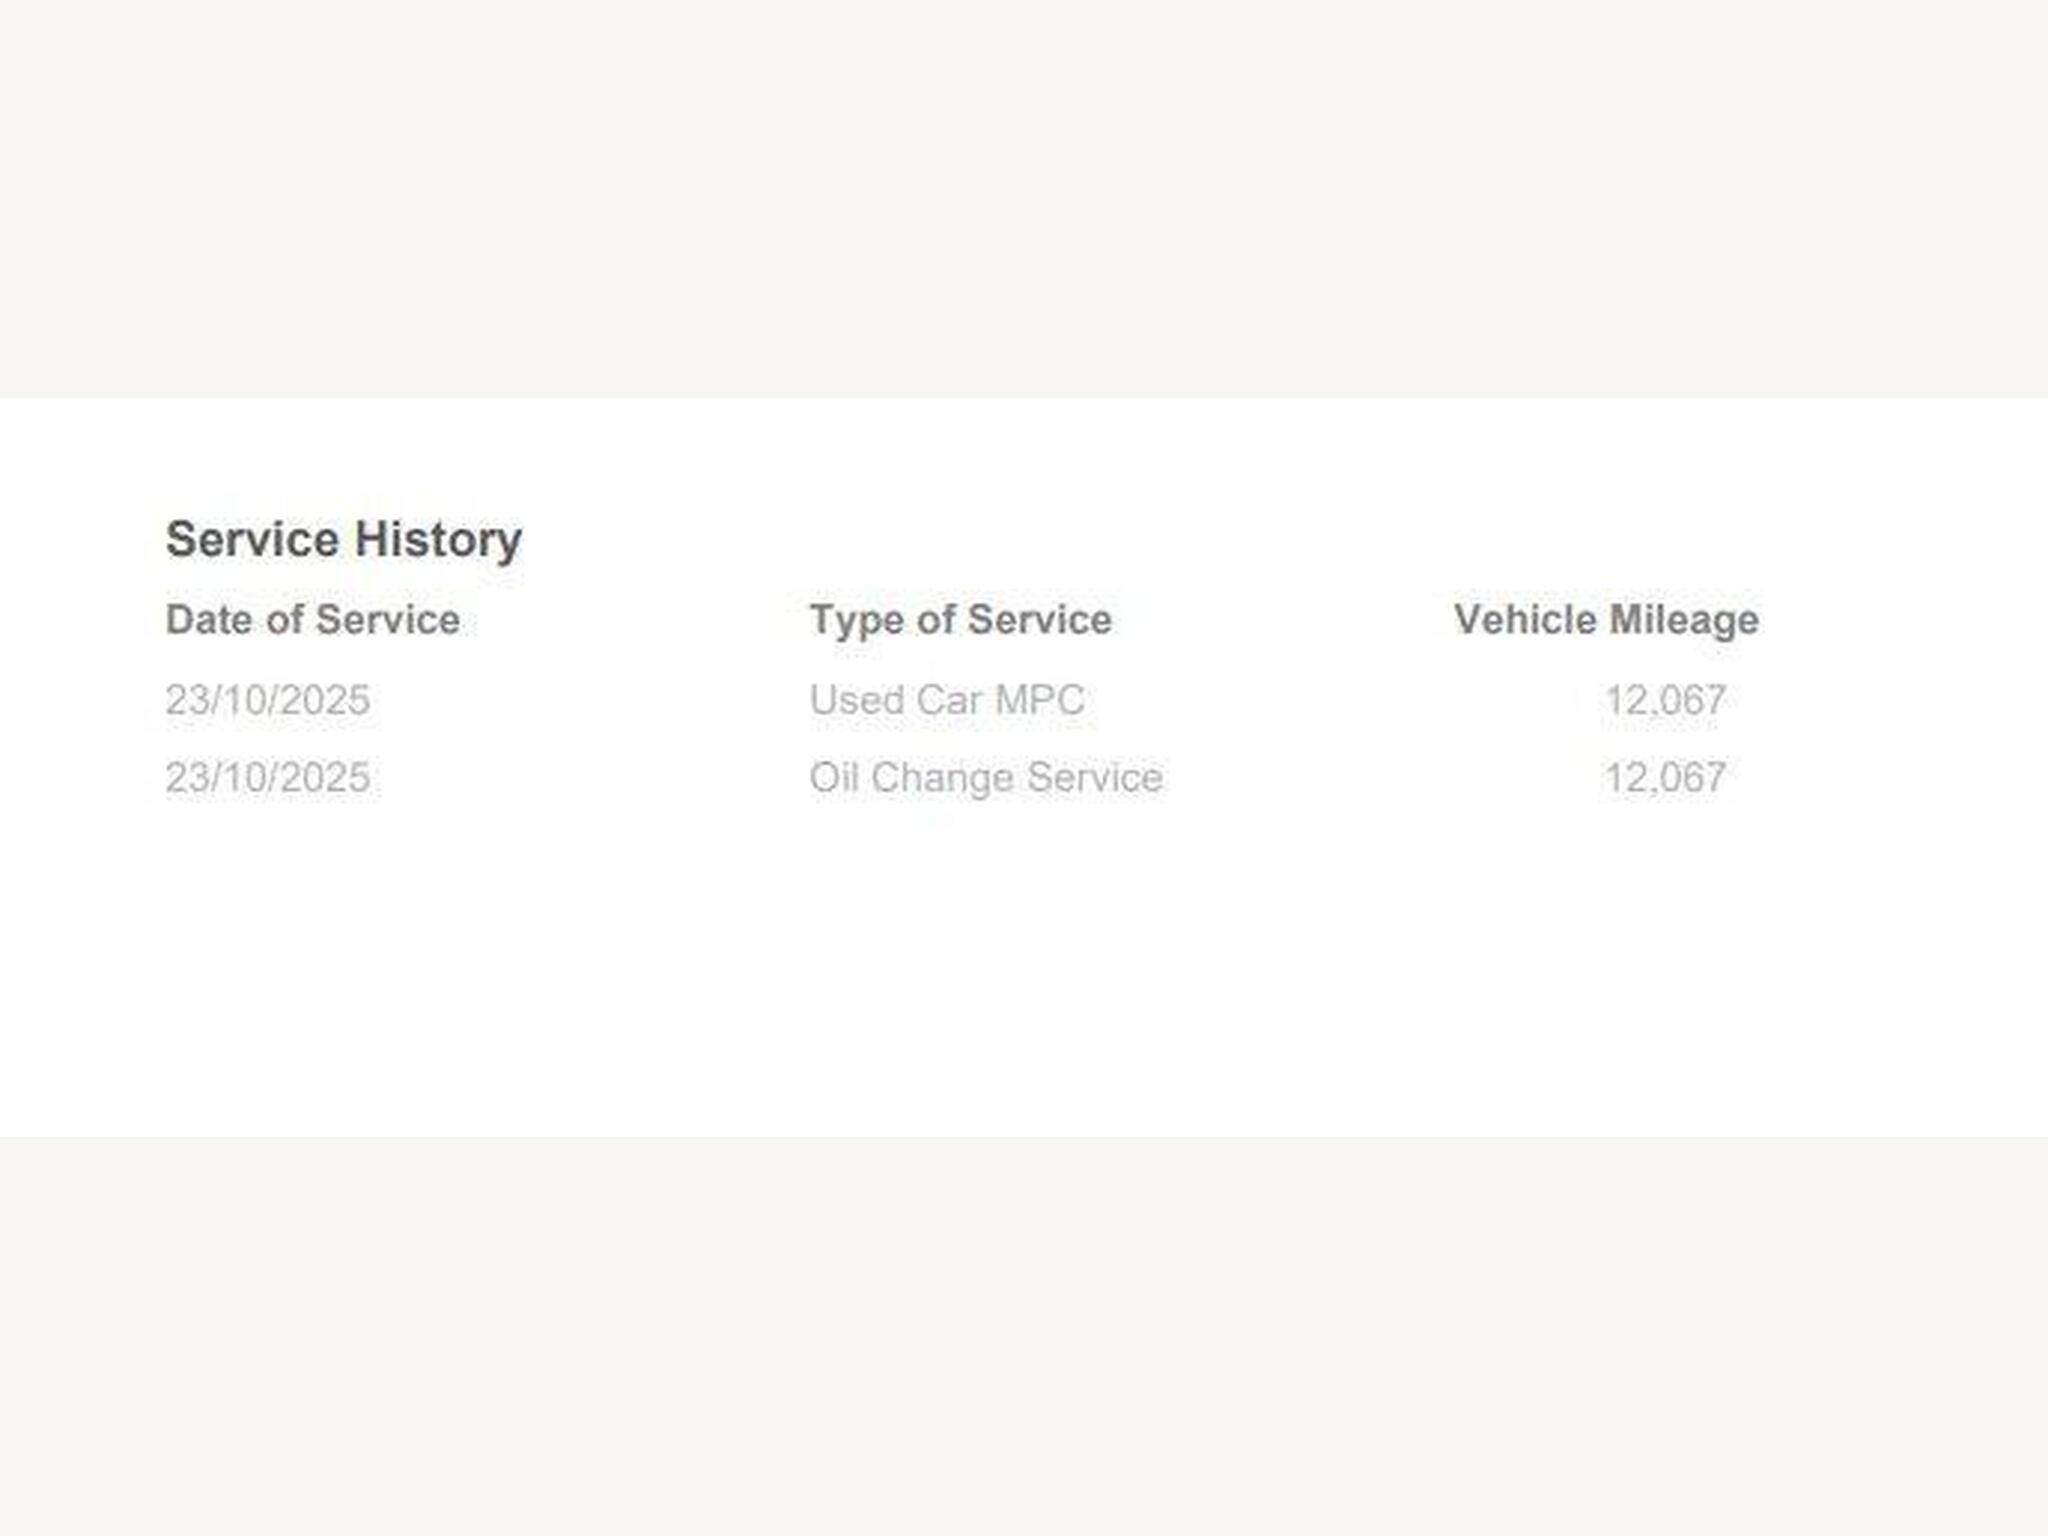2048x1536 pixels.
Task: Select the Oil Change Service entry
Action: (985, 778)
